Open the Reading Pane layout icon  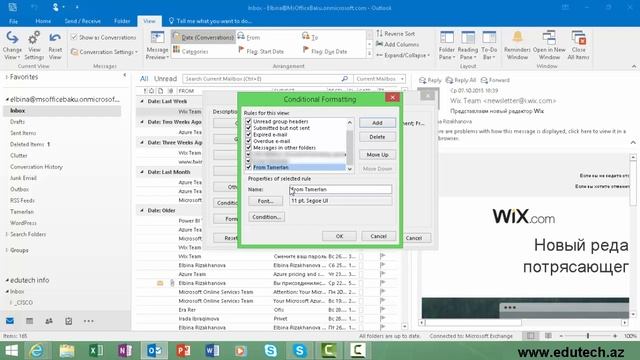[x=468, y=38]
